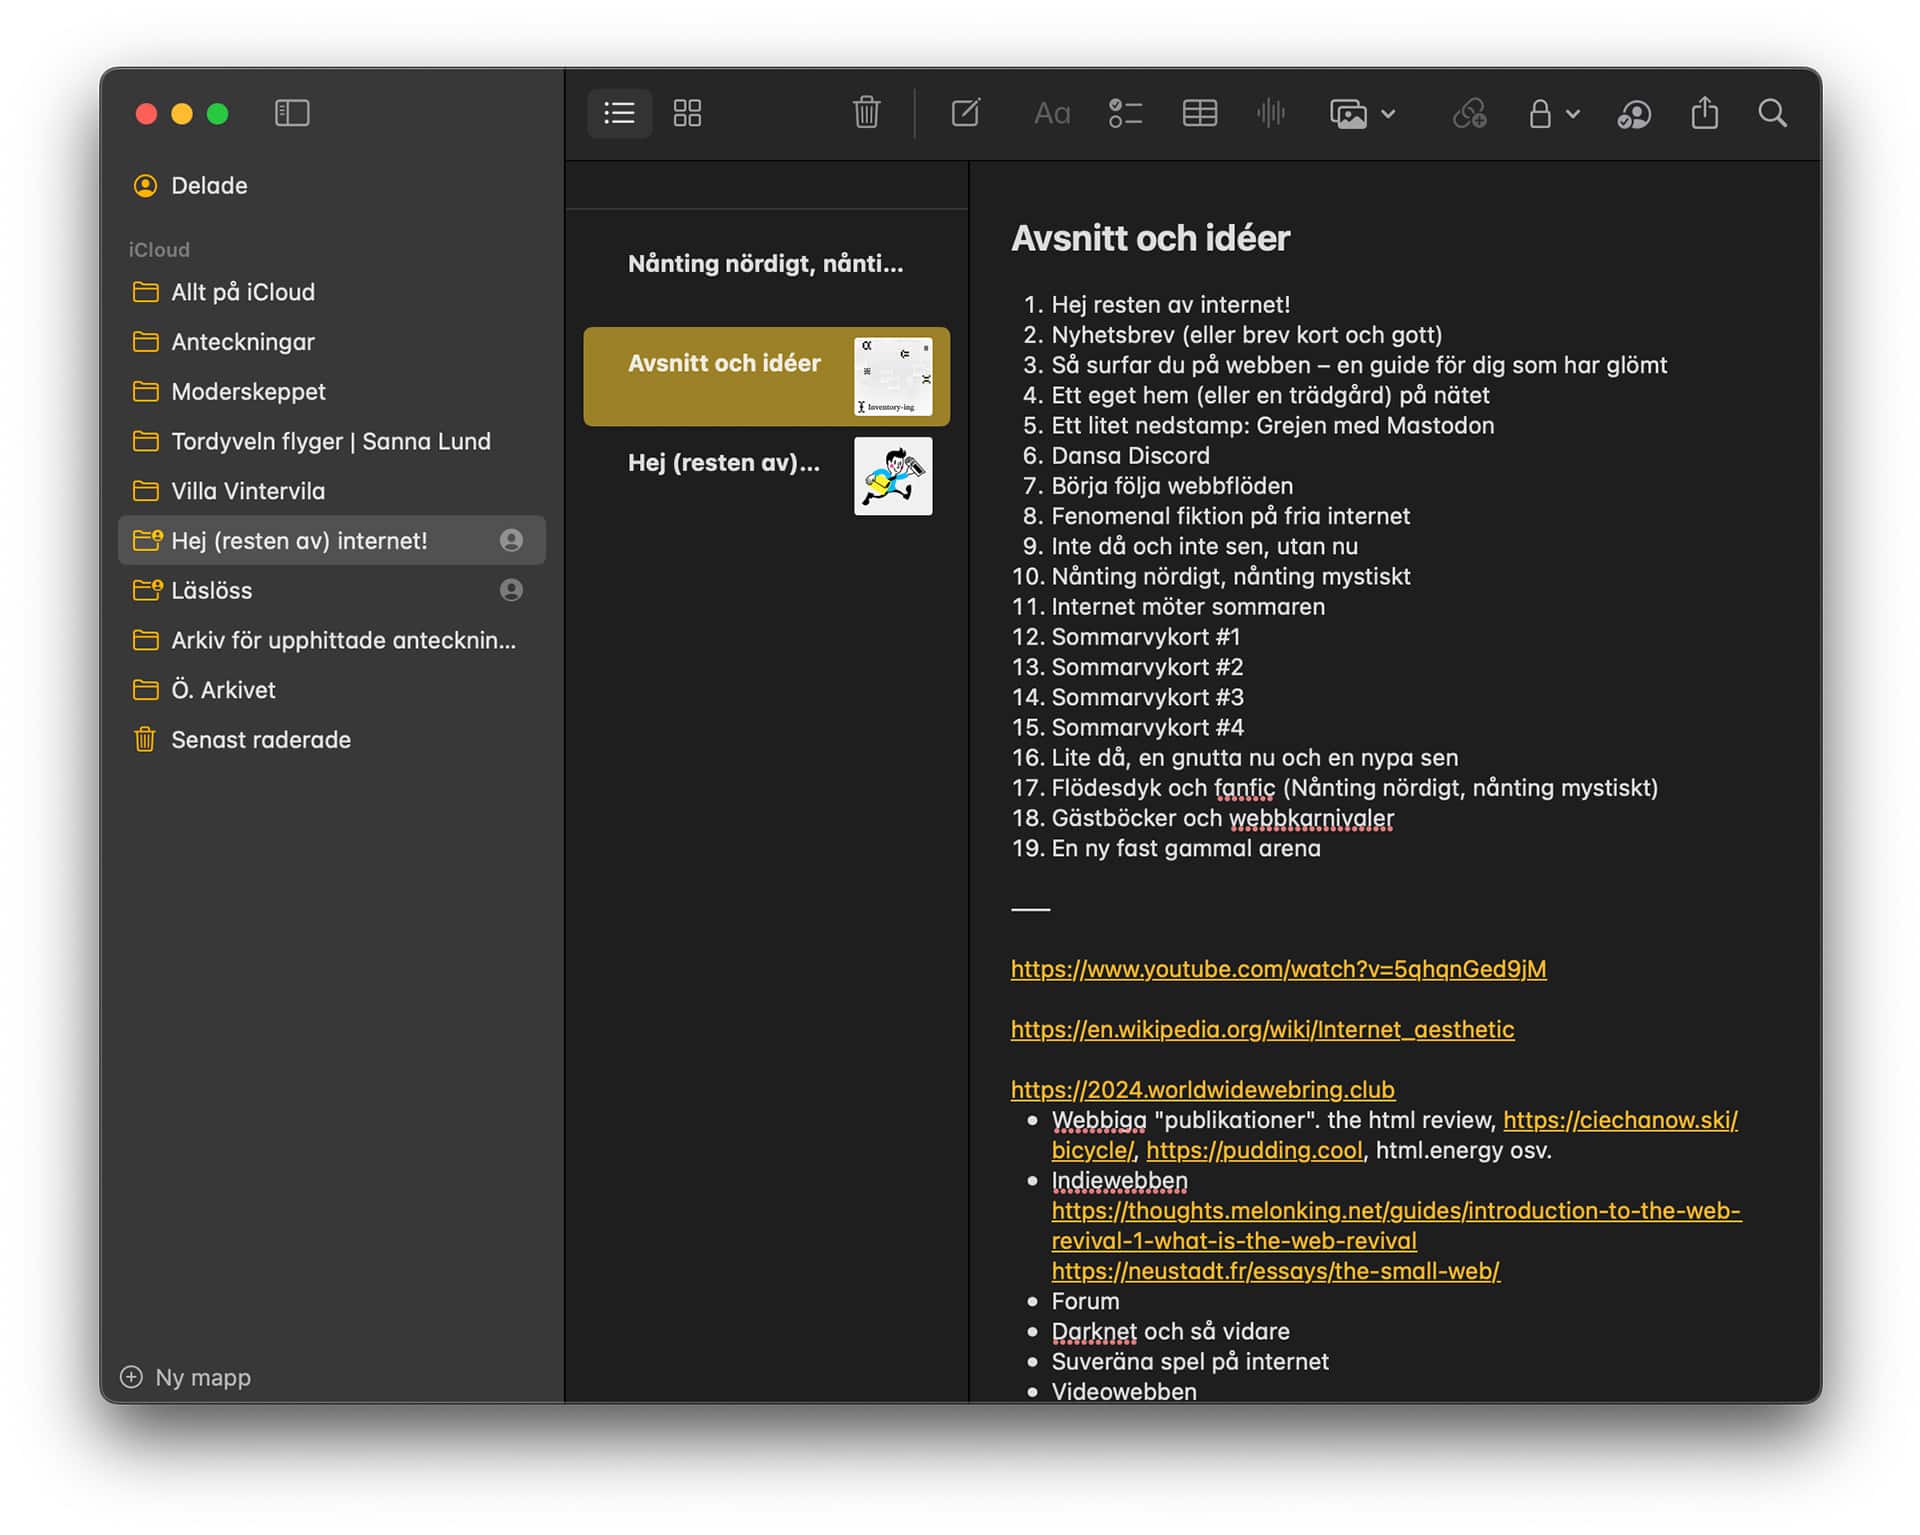Click the audio recording waveform icon
This screenshot has width=1920, height=1535.
click(x=1270, y=114)
